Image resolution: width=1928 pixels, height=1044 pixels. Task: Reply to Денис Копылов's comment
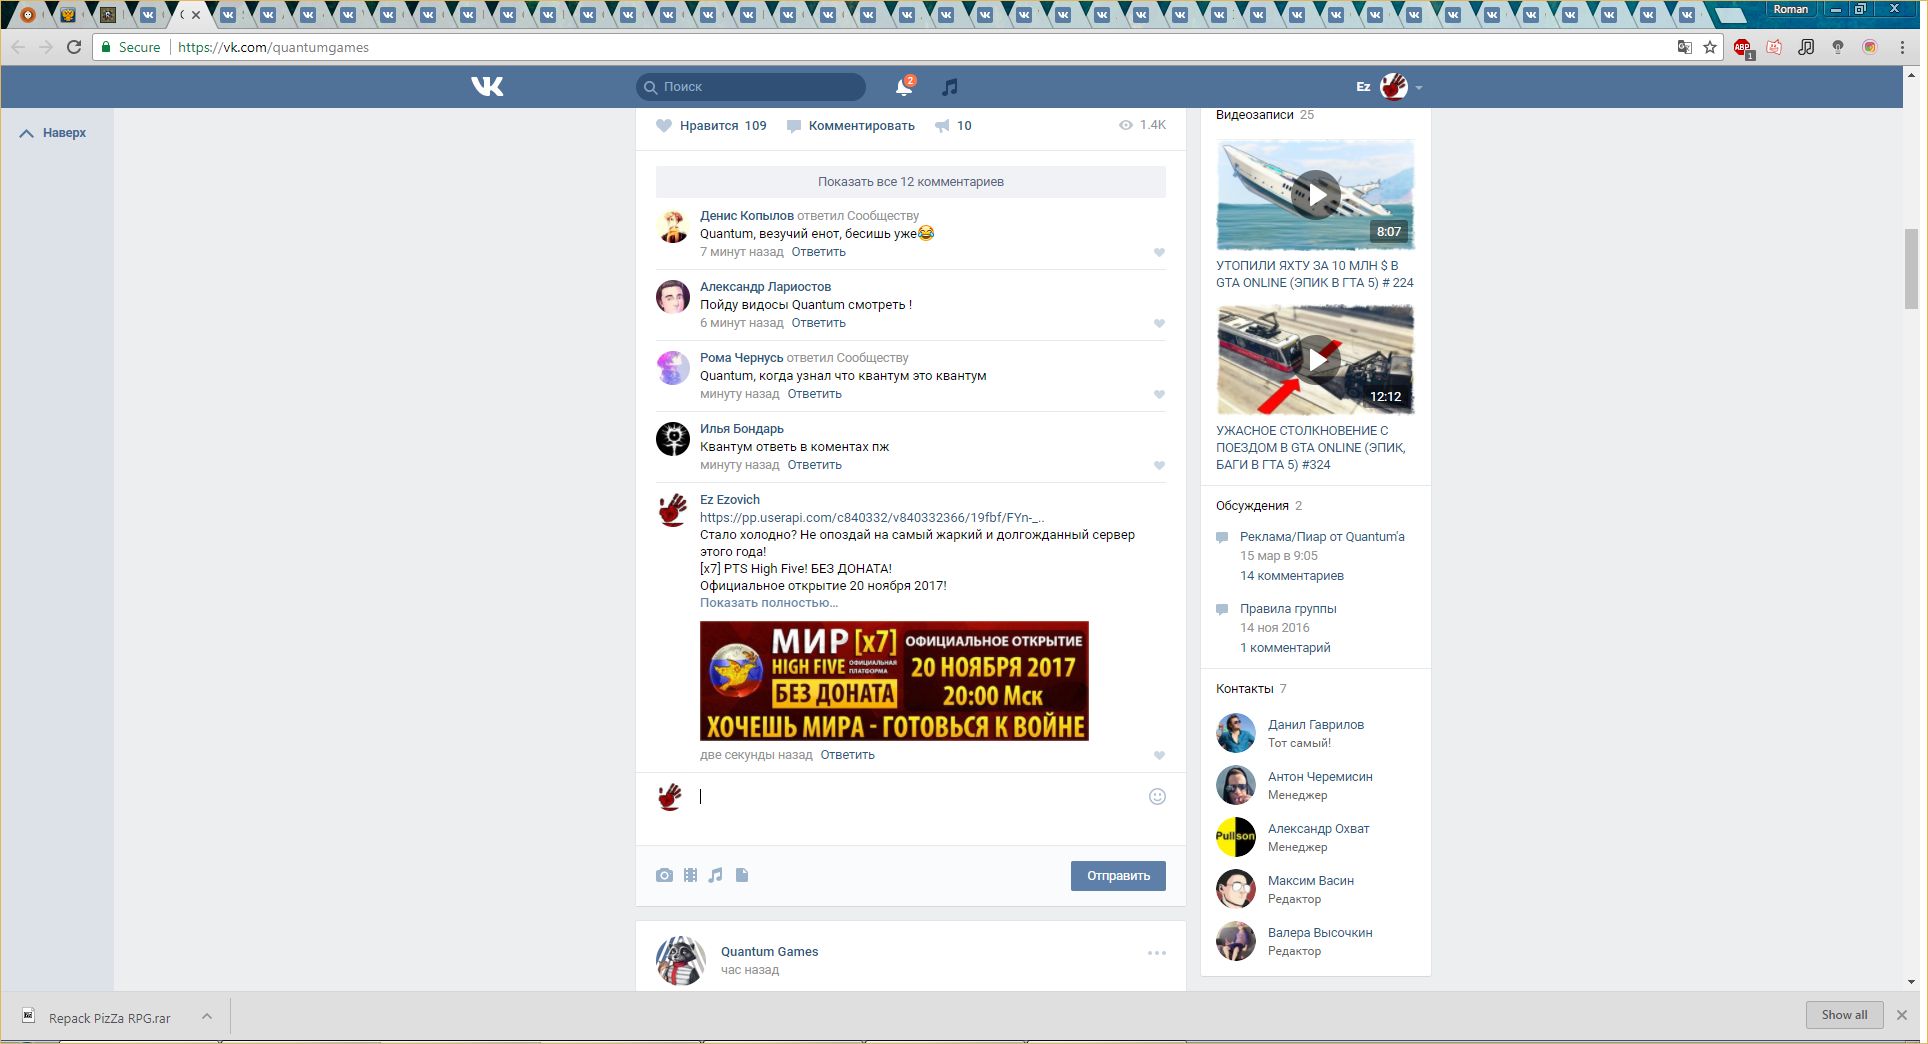818,252
